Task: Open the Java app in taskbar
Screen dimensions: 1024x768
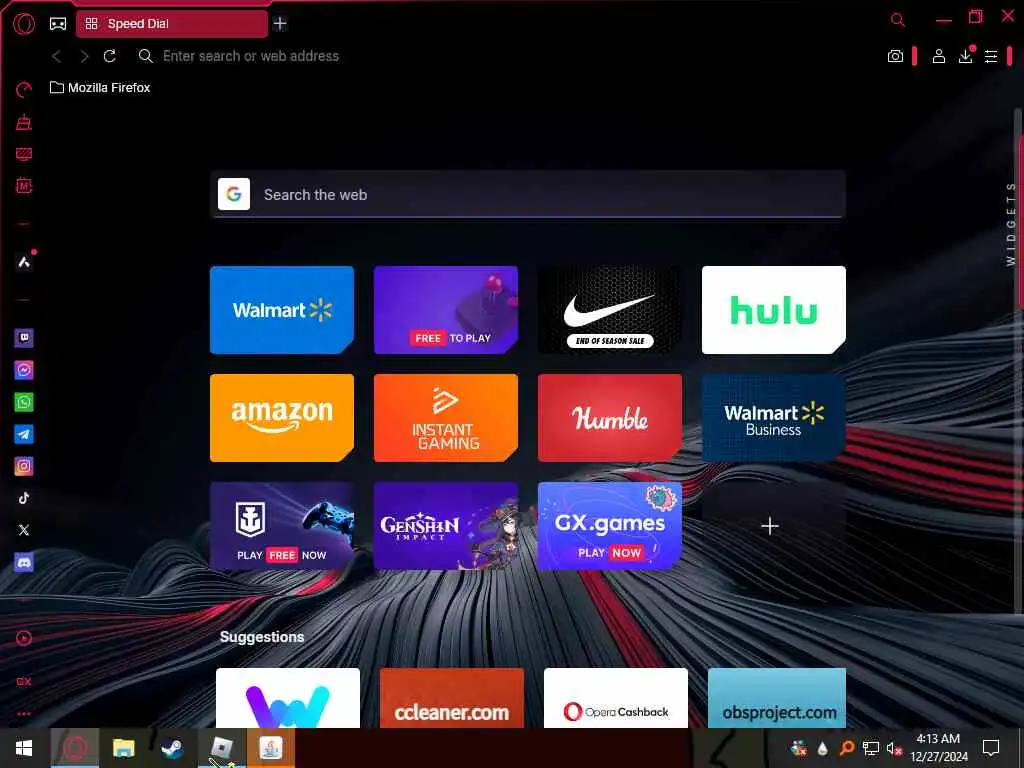Action: tap(271, 748)
